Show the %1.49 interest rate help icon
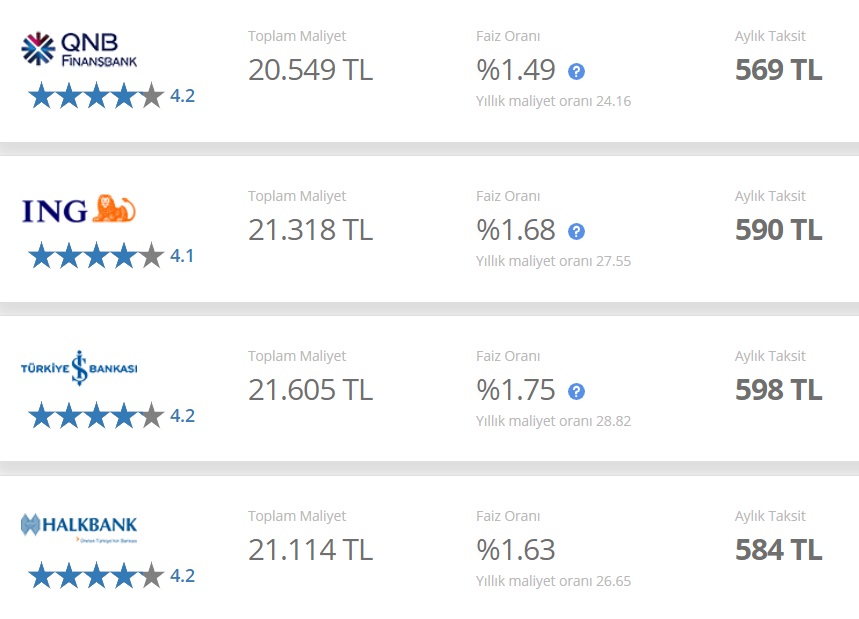 pyautogui.click(x=576, y=71)
